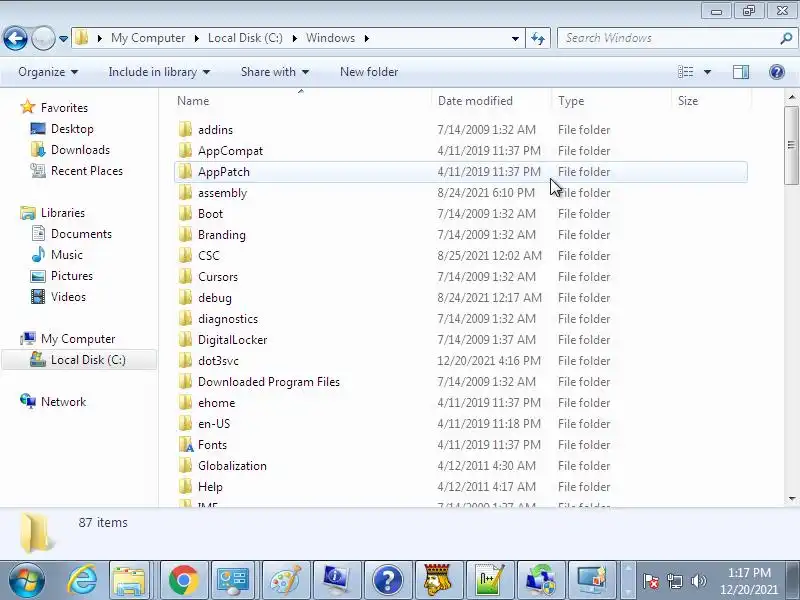800x600 pixels.
Task: Open Desktop in Favorites
Action: (x=72, y=129)
